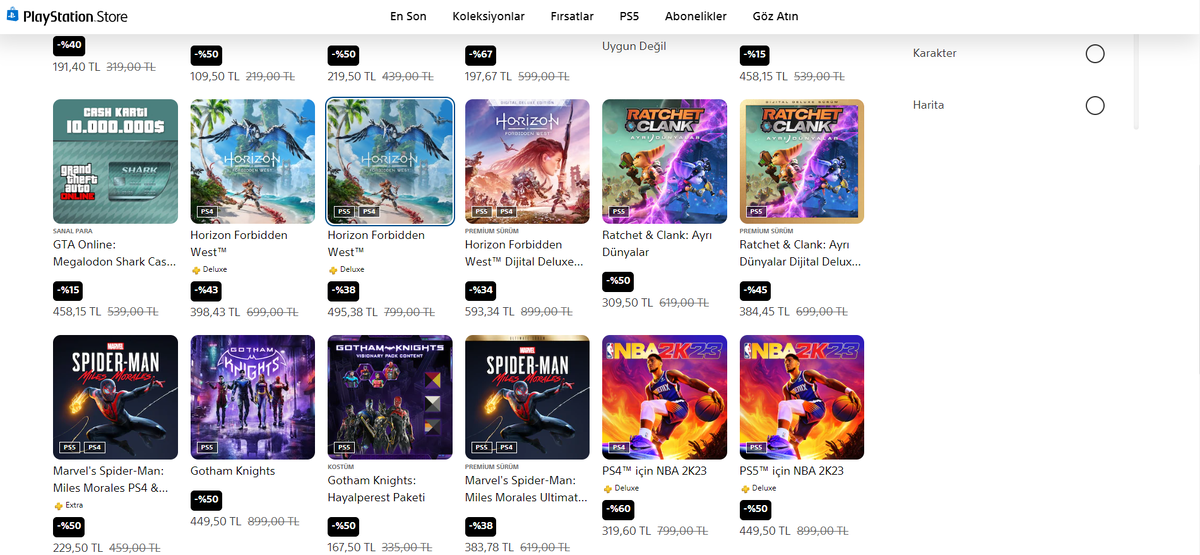The width and height of the screenshot is (1200, 555).
Task: Open Gotham Knights: Hayalperest Paketi cover image
Action: click(x=390, y=397)
